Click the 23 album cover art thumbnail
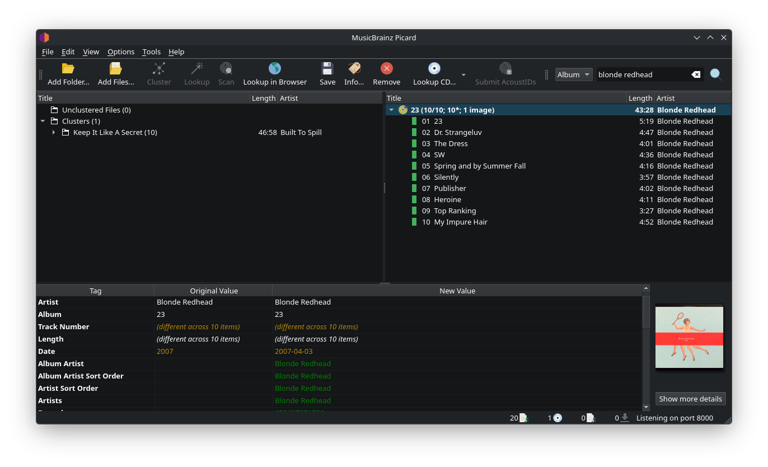This screenshot has width=768, height=467. coord(689,338)
